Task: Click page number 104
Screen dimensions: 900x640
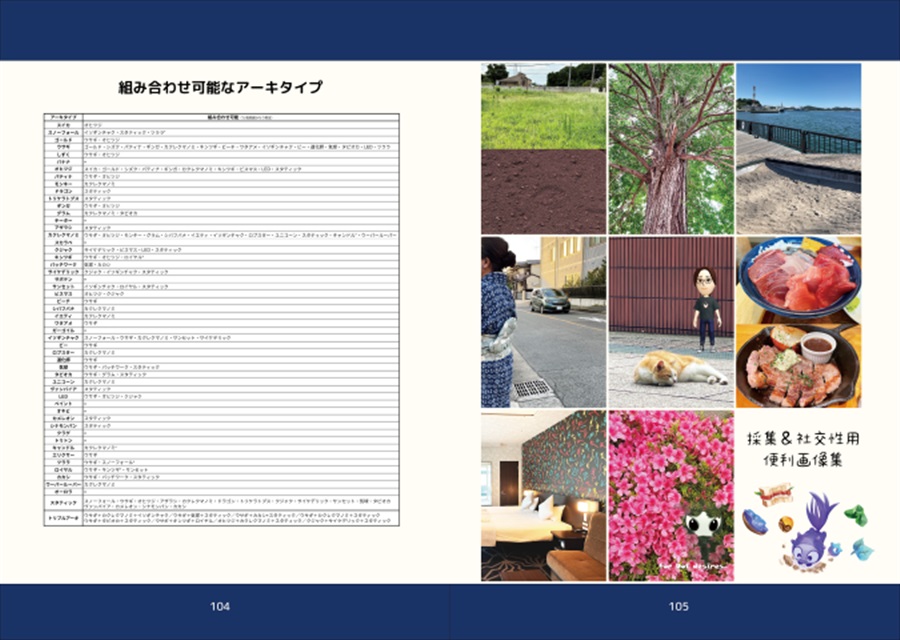Action: point(220,606)
